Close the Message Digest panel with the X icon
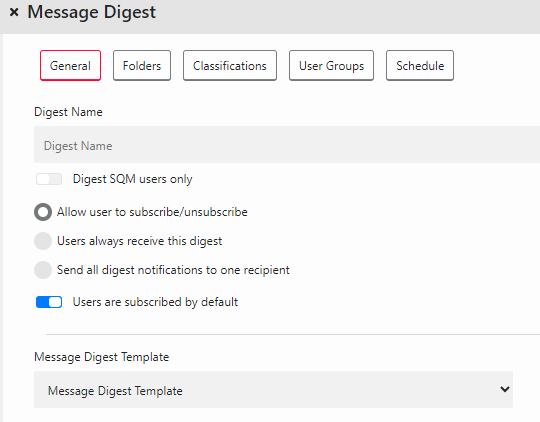This screenshot has width=540, height=422. 14,12
